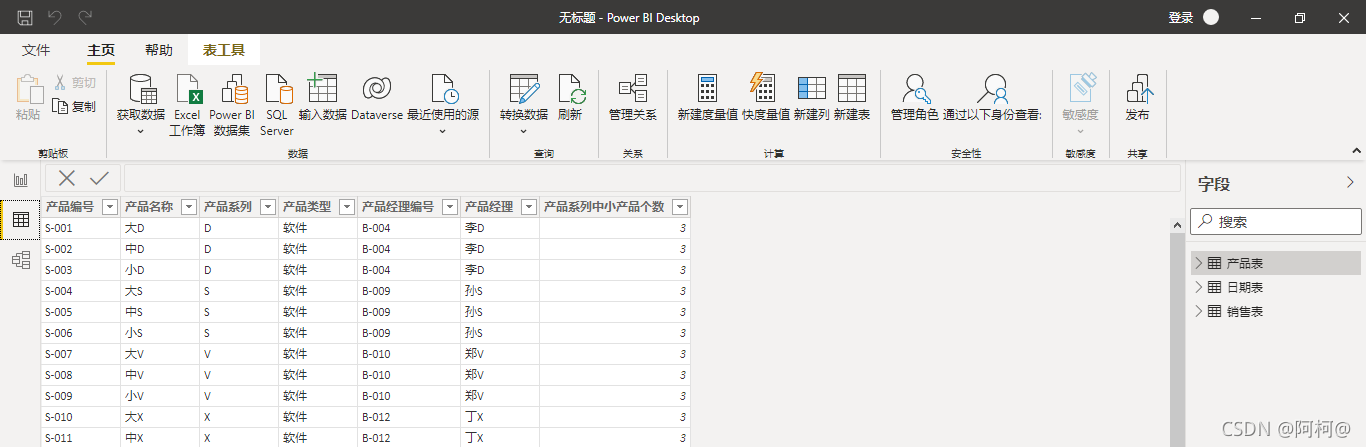Select cell S-007 in the table

pyautogui.click(x=81, y=354)
